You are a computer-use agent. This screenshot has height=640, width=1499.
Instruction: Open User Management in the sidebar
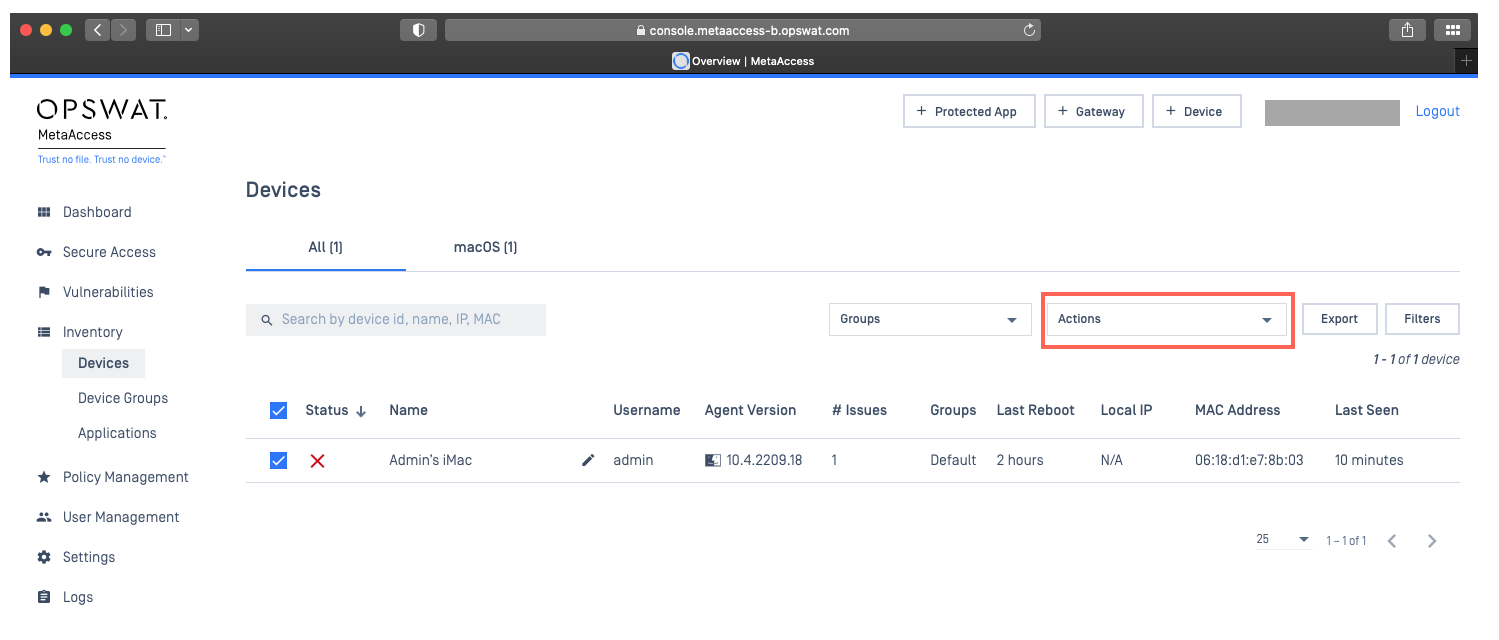pyautogui.click(x=121, y=517)
